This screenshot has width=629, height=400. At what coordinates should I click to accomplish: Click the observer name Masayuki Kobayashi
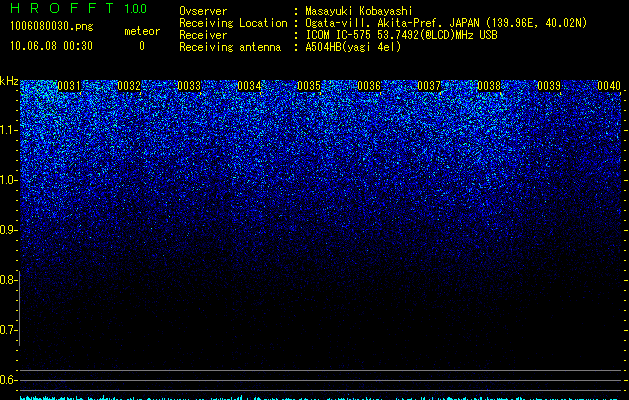pos(359,11)
